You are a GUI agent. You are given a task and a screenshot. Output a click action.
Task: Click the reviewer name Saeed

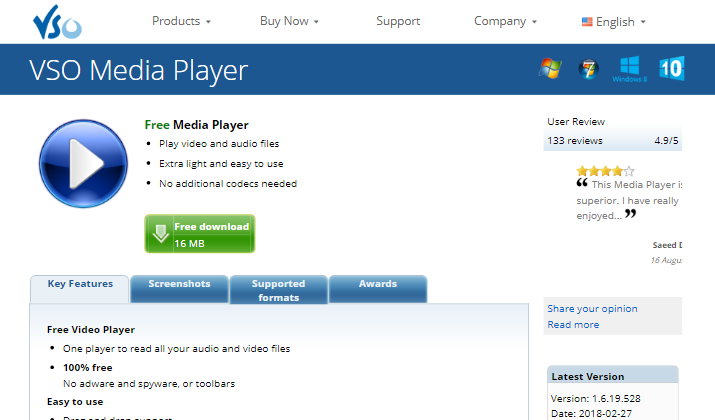(667, 245)
